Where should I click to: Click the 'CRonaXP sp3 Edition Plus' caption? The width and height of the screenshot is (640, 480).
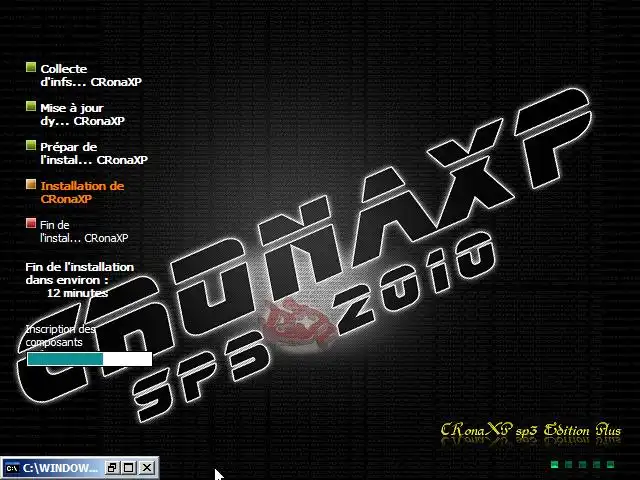[531, 431]
